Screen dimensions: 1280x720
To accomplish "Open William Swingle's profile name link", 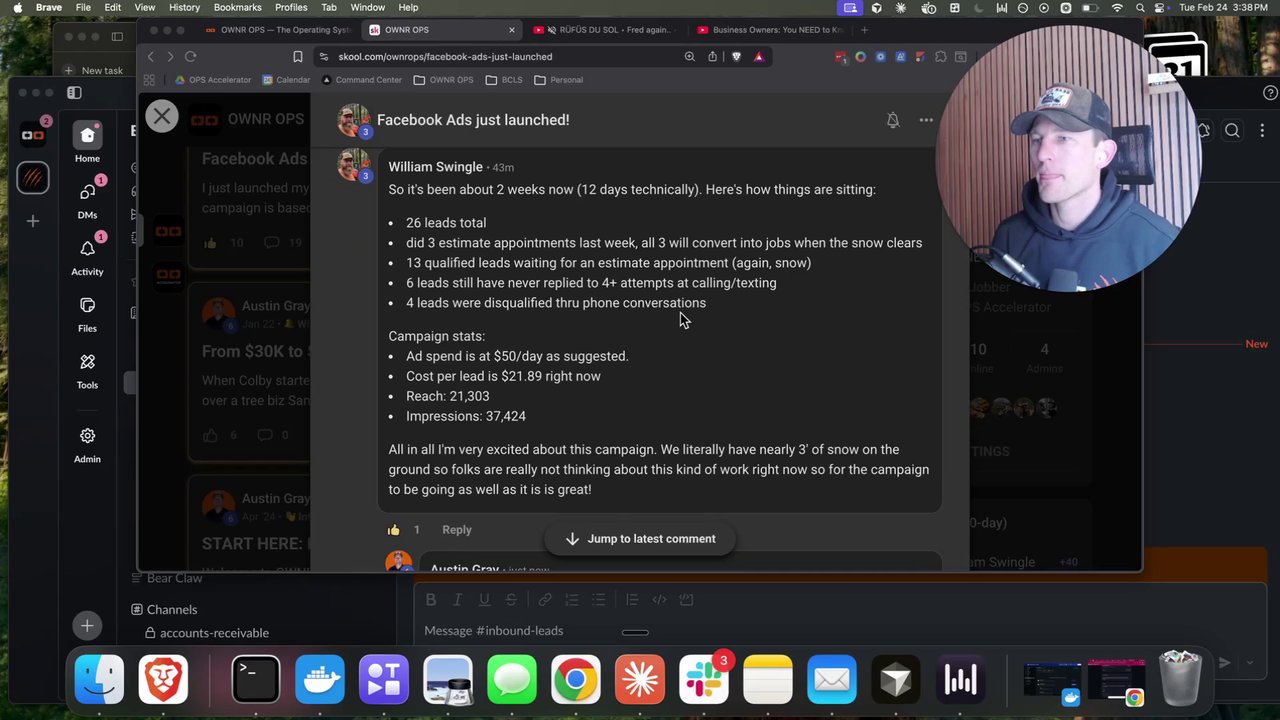I will 436,167.
